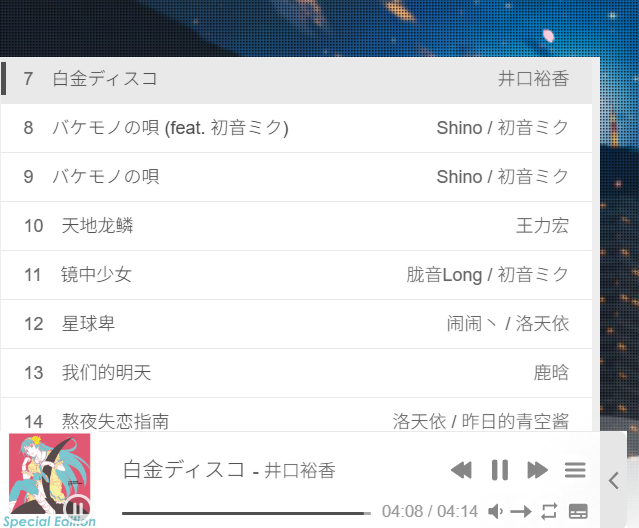Toggle the repeat loop mode
639x528 pixels.
(549, 511)
